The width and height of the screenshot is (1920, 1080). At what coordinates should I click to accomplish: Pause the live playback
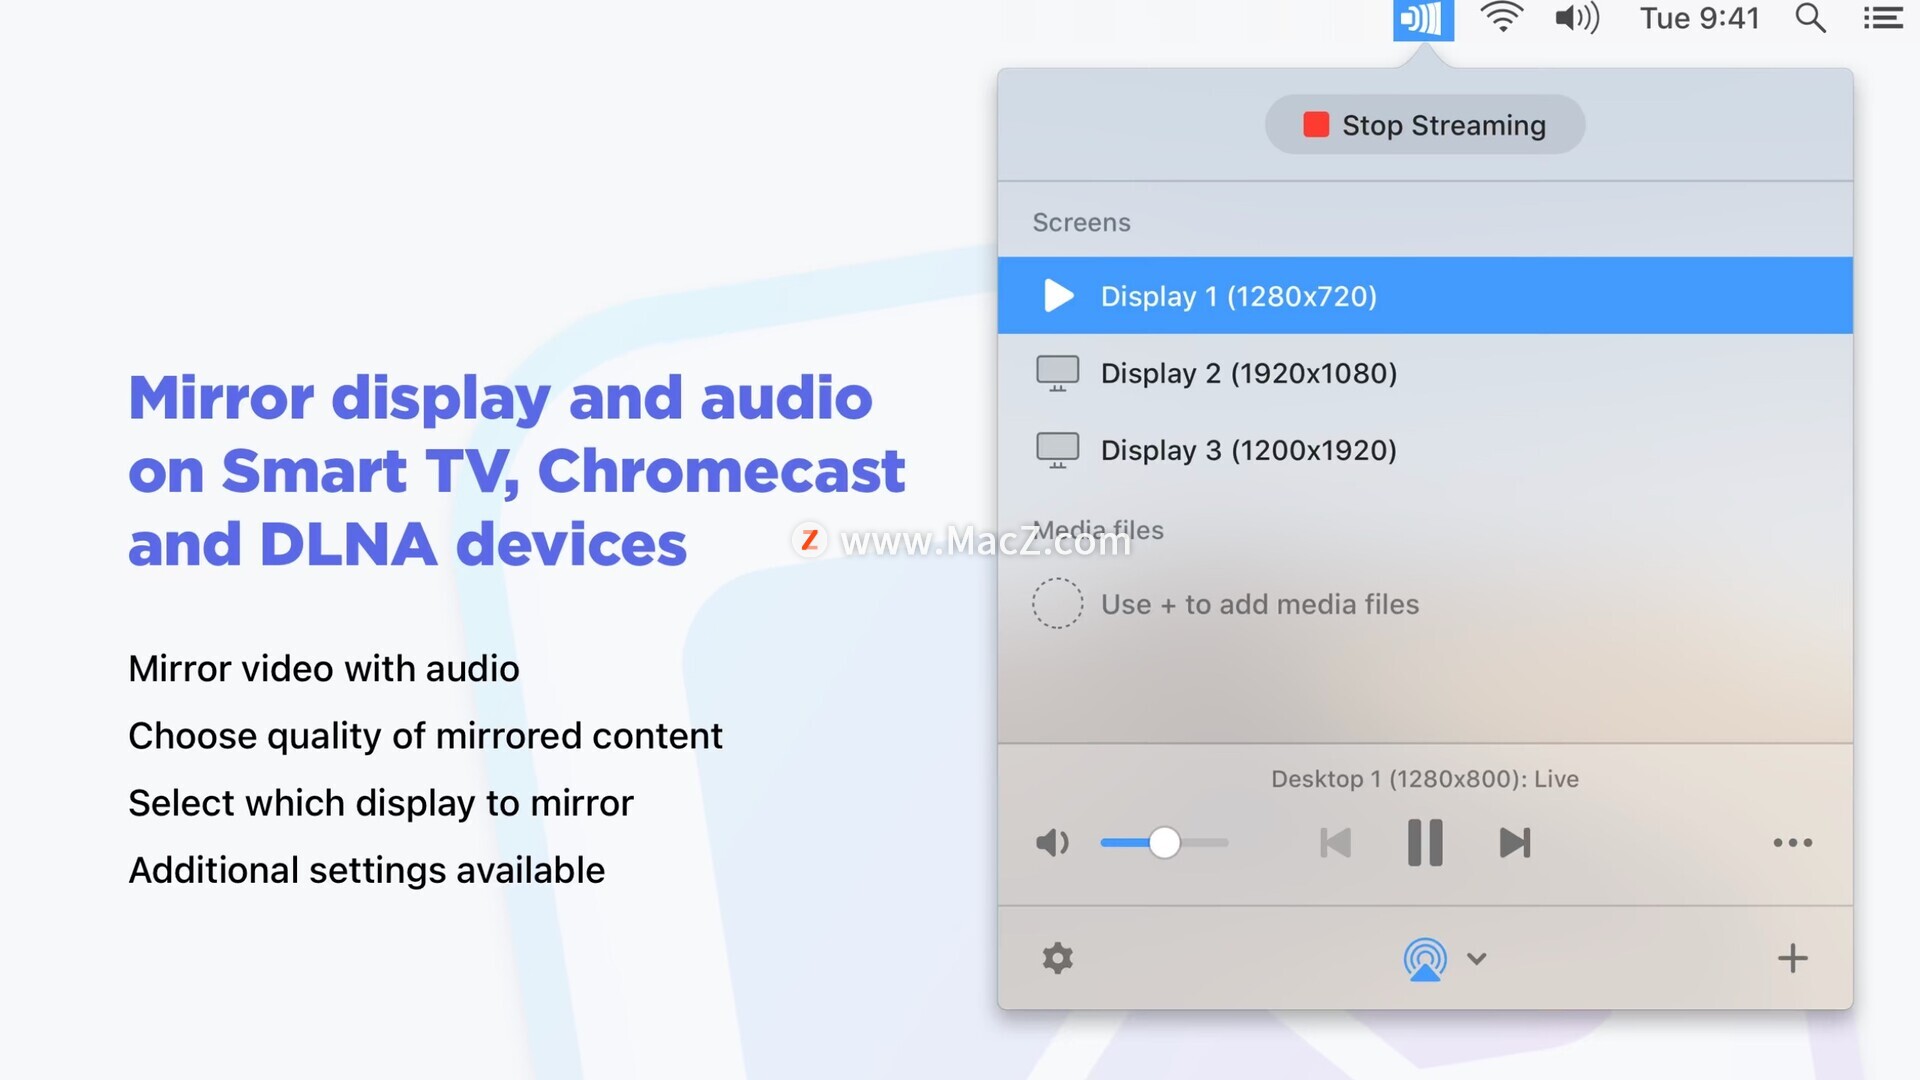(x=1425, y=842)
